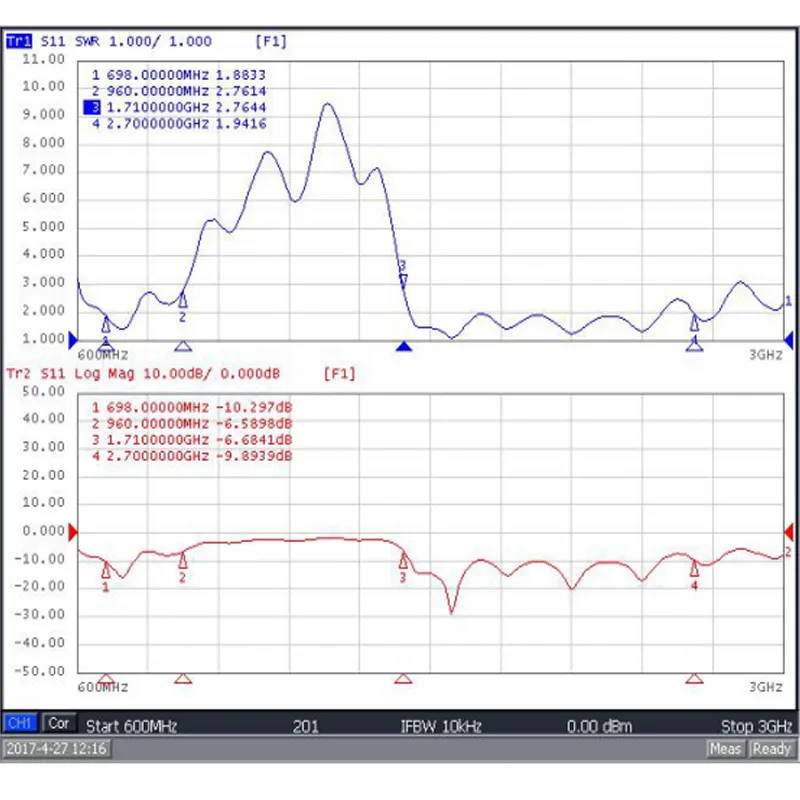
Task: Select marker 1 on the blue SWR trace
Action: [x=106, y=324]
